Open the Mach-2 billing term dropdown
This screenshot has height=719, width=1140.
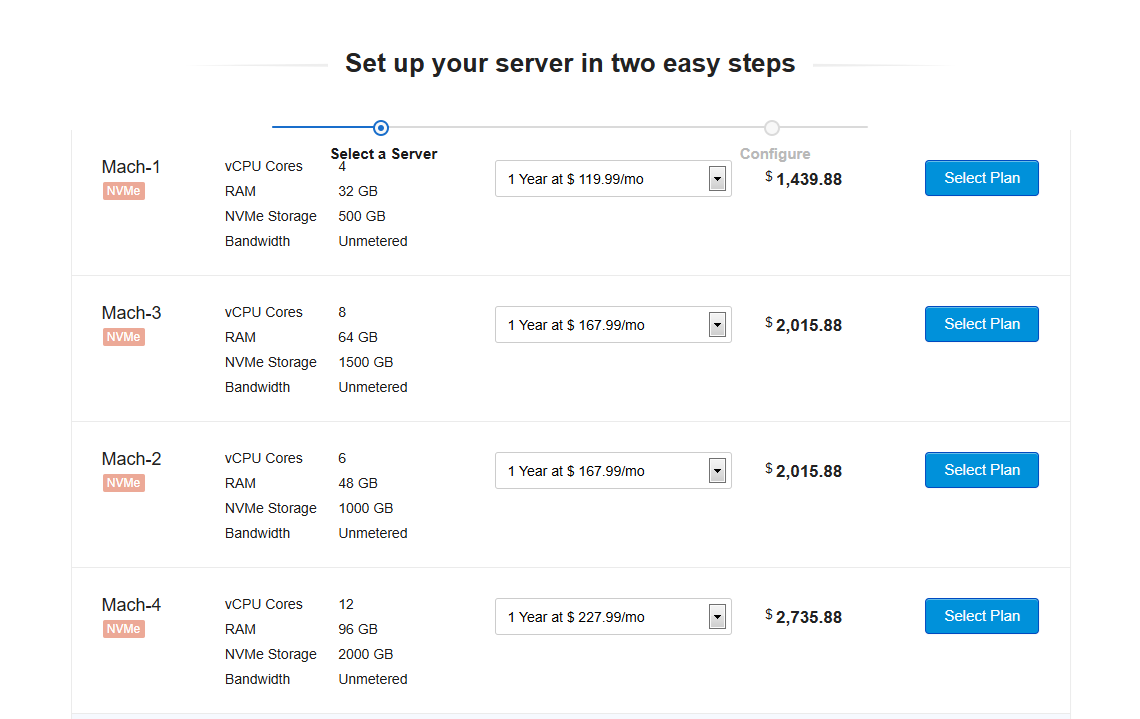613,471
